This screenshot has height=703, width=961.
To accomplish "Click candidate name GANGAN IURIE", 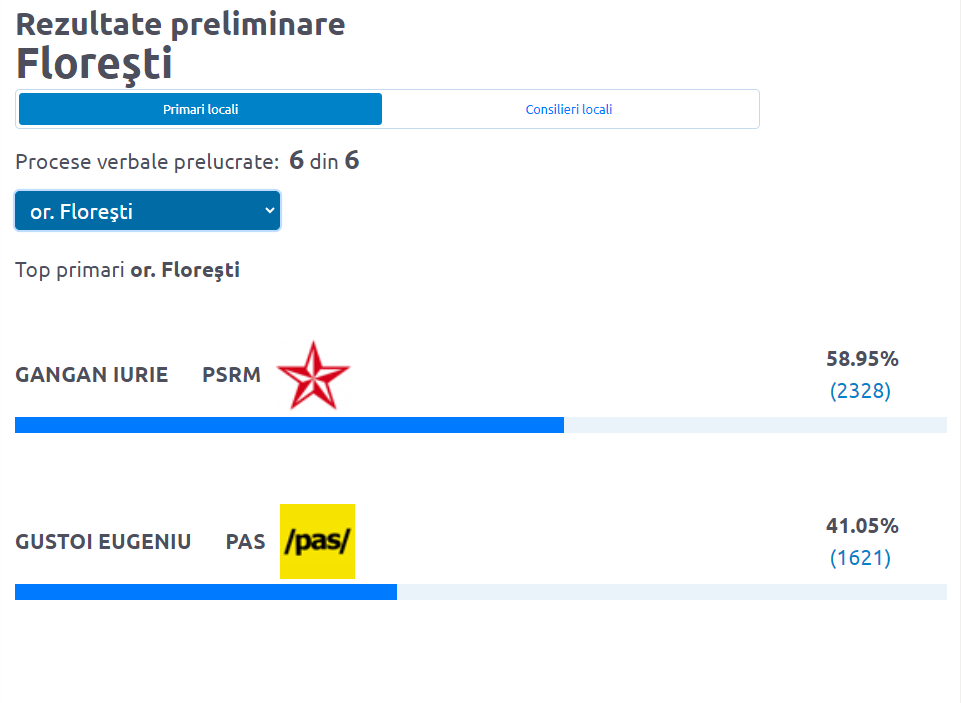I will 91,375.
